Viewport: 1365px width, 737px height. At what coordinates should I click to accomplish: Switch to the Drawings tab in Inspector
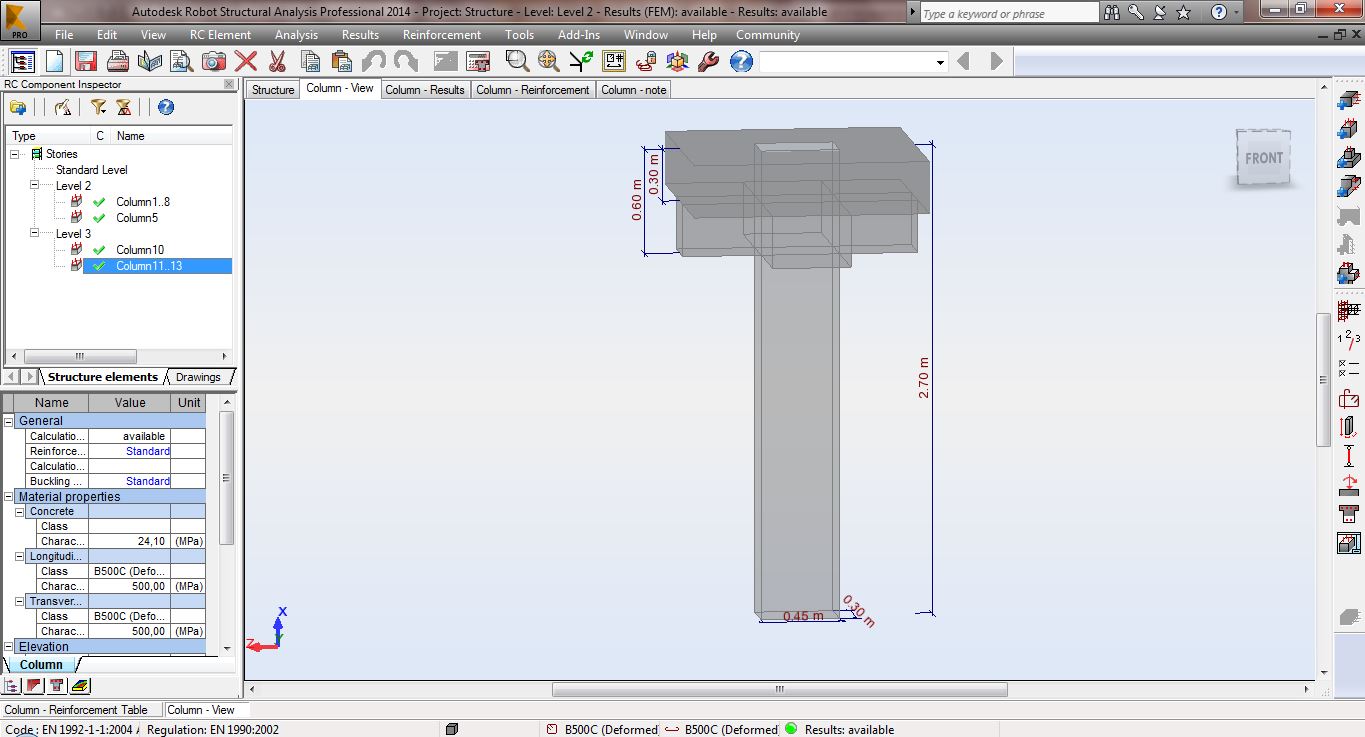pyautogui.click(x=198, y=377)
